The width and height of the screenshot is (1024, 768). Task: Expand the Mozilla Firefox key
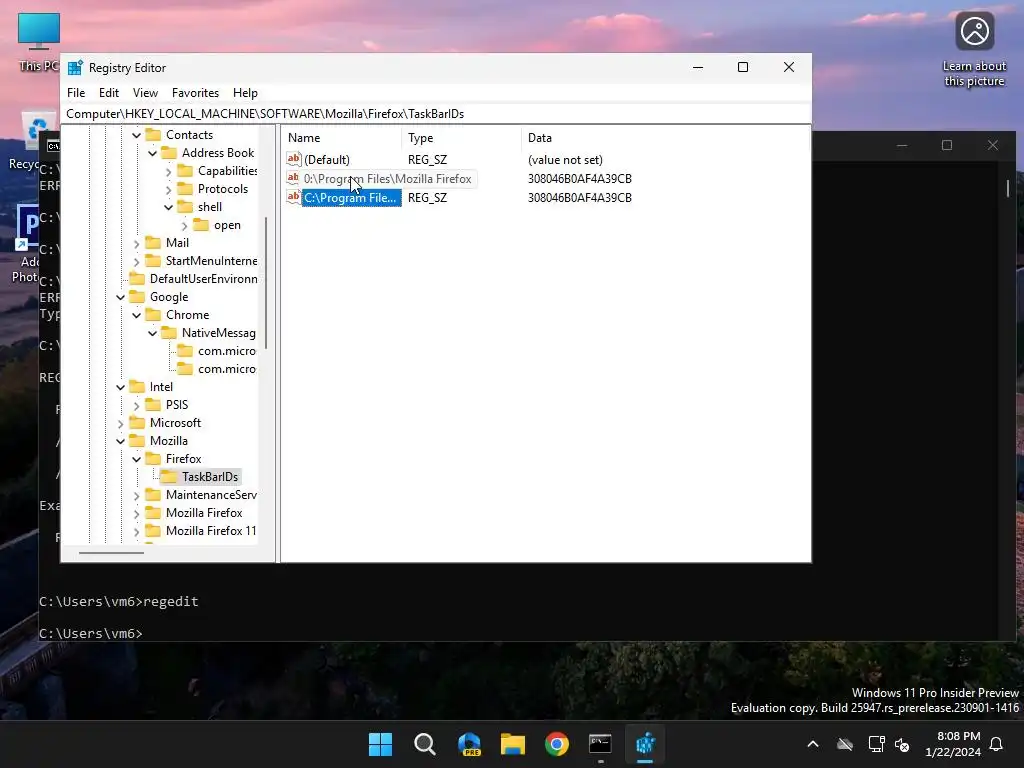point(136,513)
